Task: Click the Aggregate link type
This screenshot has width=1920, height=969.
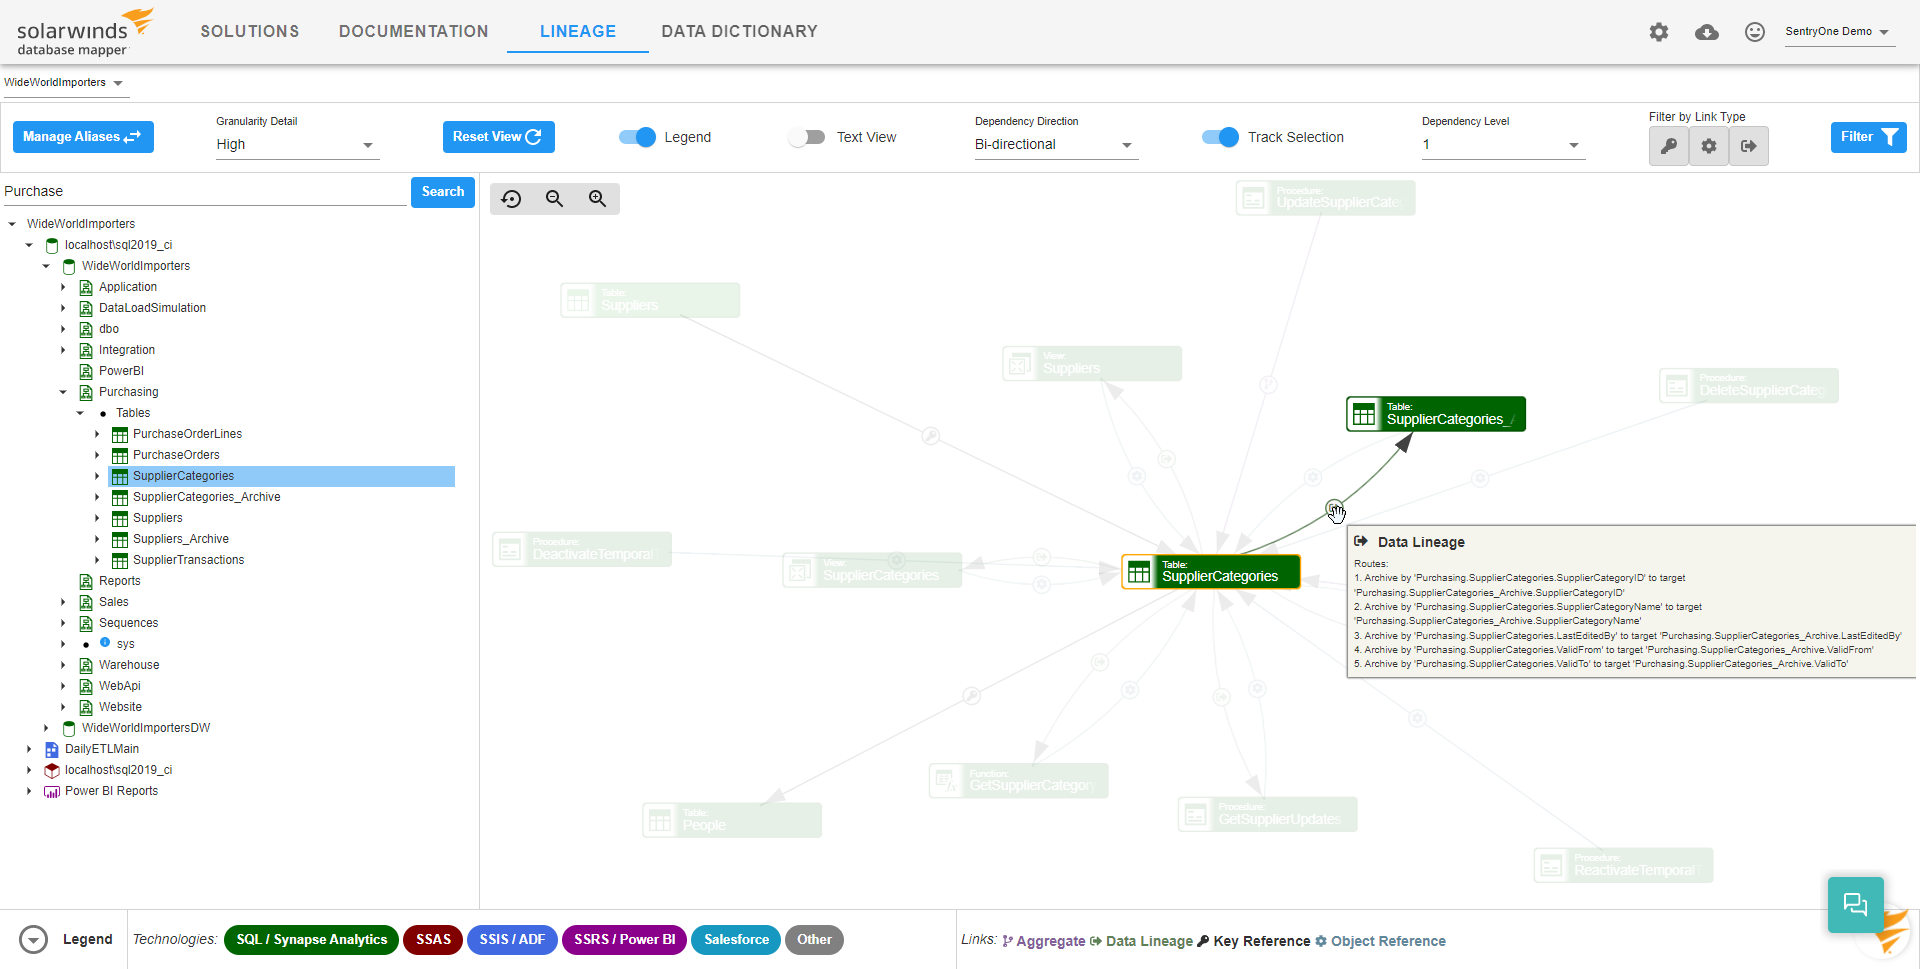Action: pyautogui.click(x=1043, y=941)
